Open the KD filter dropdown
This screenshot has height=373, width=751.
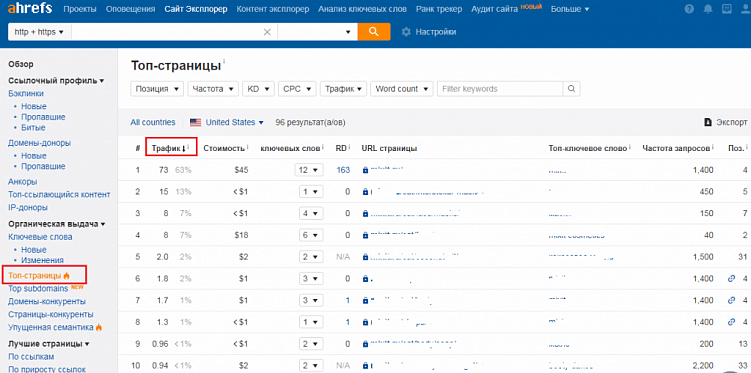pyautogui.click(x=258, y=89)
